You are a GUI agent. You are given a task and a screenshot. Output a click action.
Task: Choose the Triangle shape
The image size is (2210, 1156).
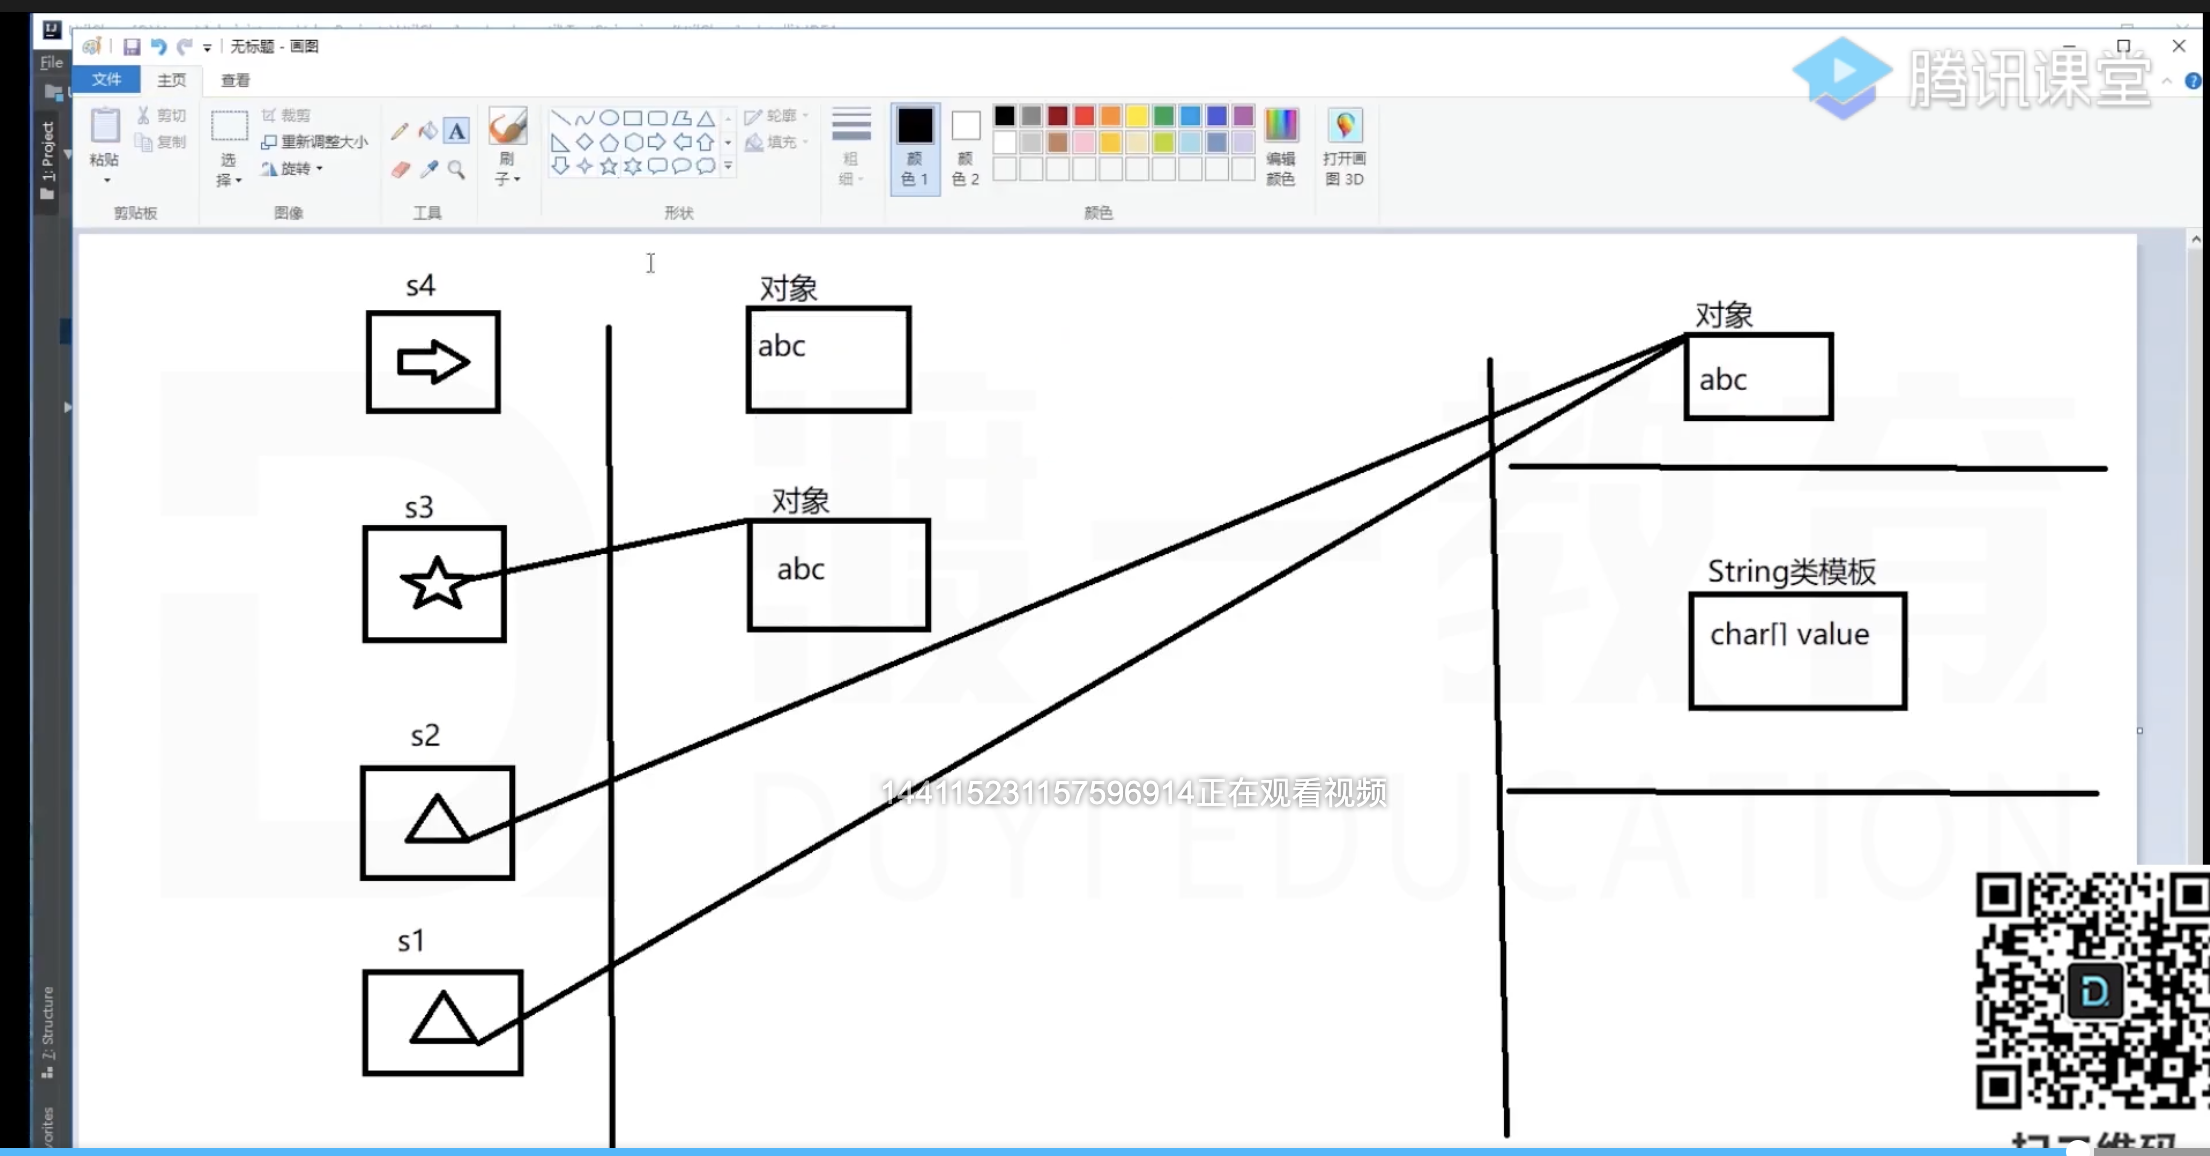tap(706, 118)
